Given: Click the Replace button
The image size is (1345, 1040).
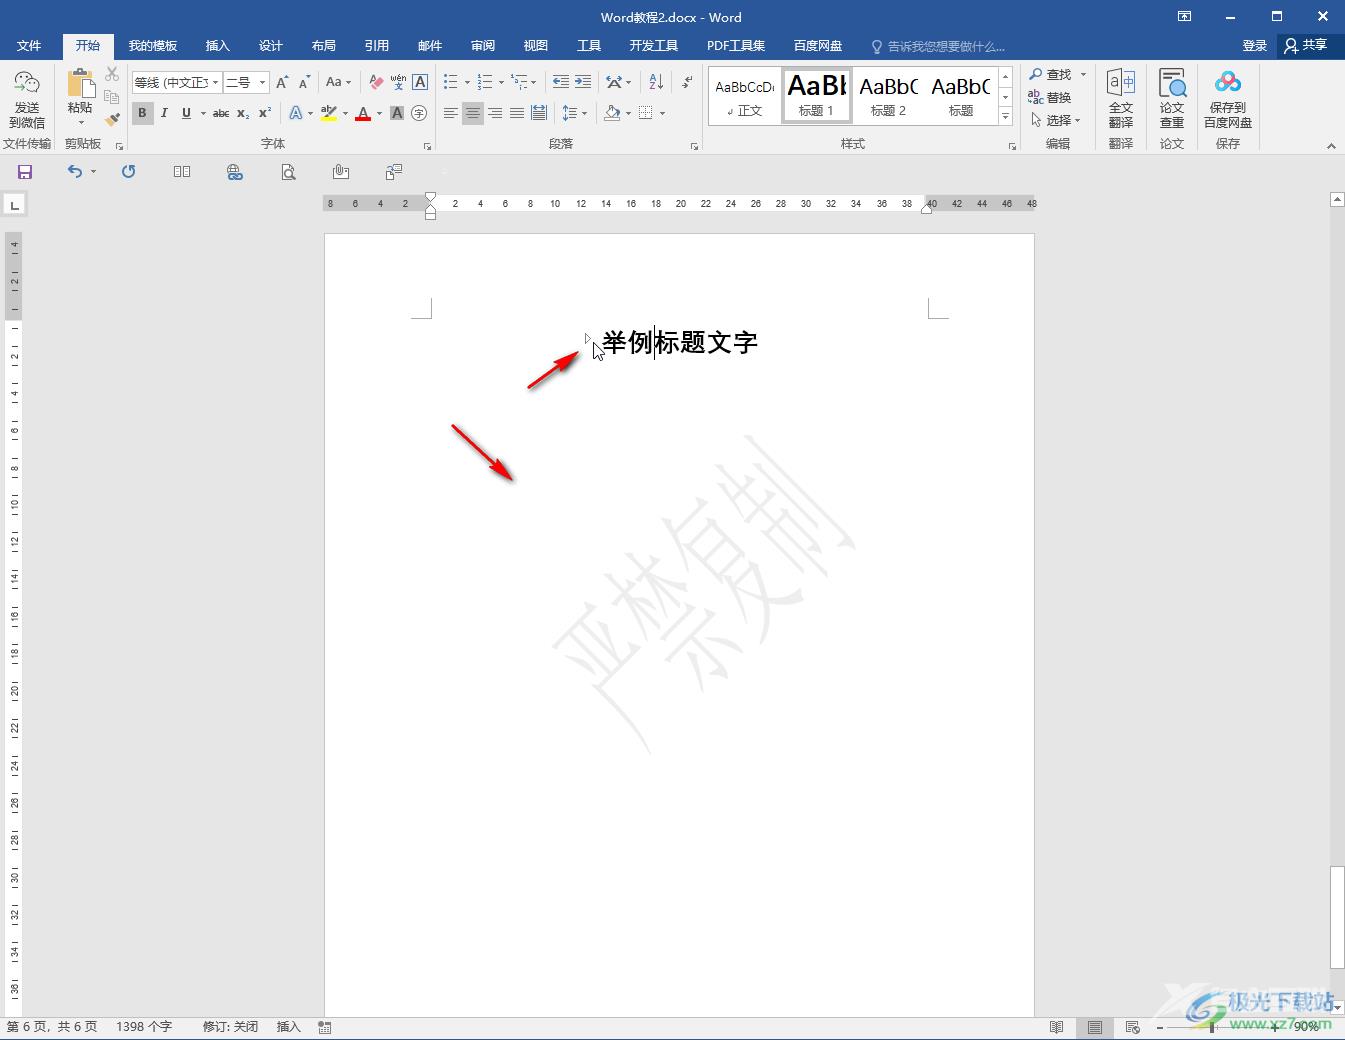Looking at the screenshot, I should click(1050, 98).
